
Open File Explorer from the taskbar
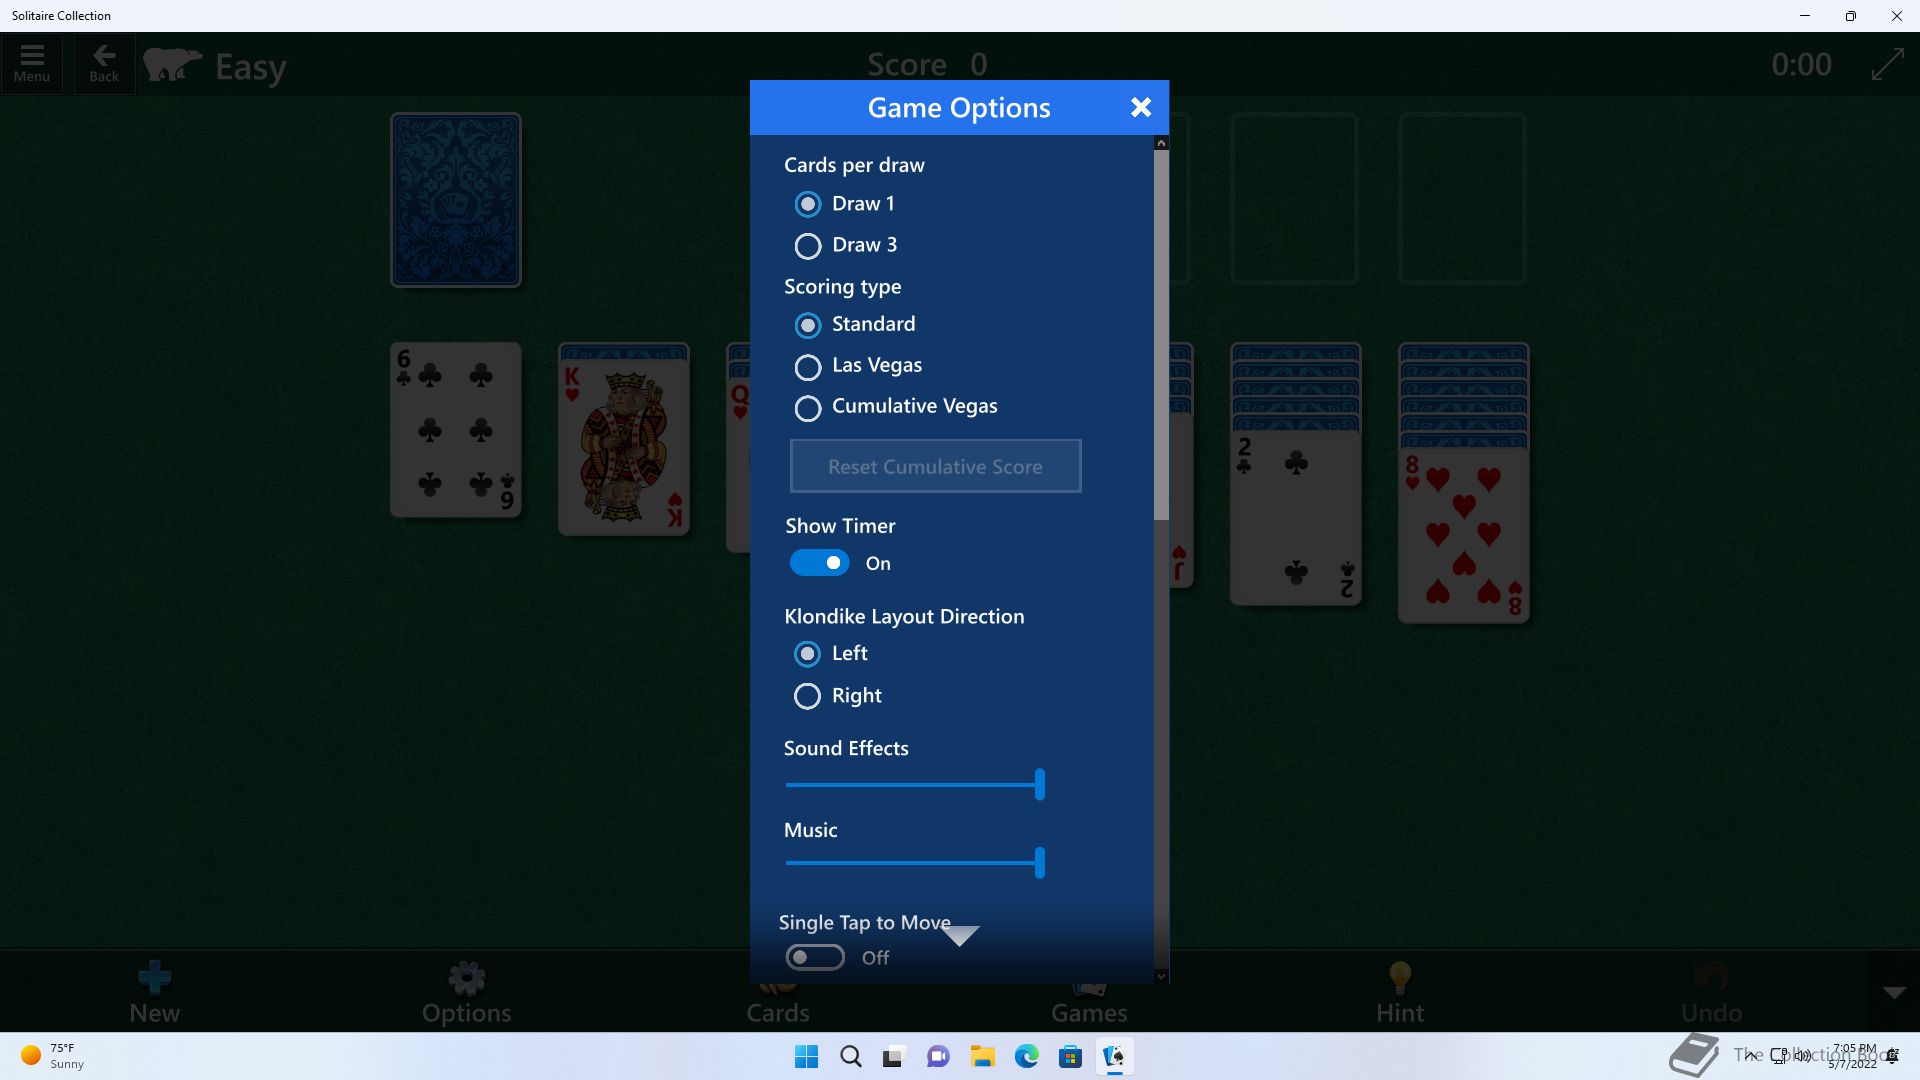pos(982,1056)
